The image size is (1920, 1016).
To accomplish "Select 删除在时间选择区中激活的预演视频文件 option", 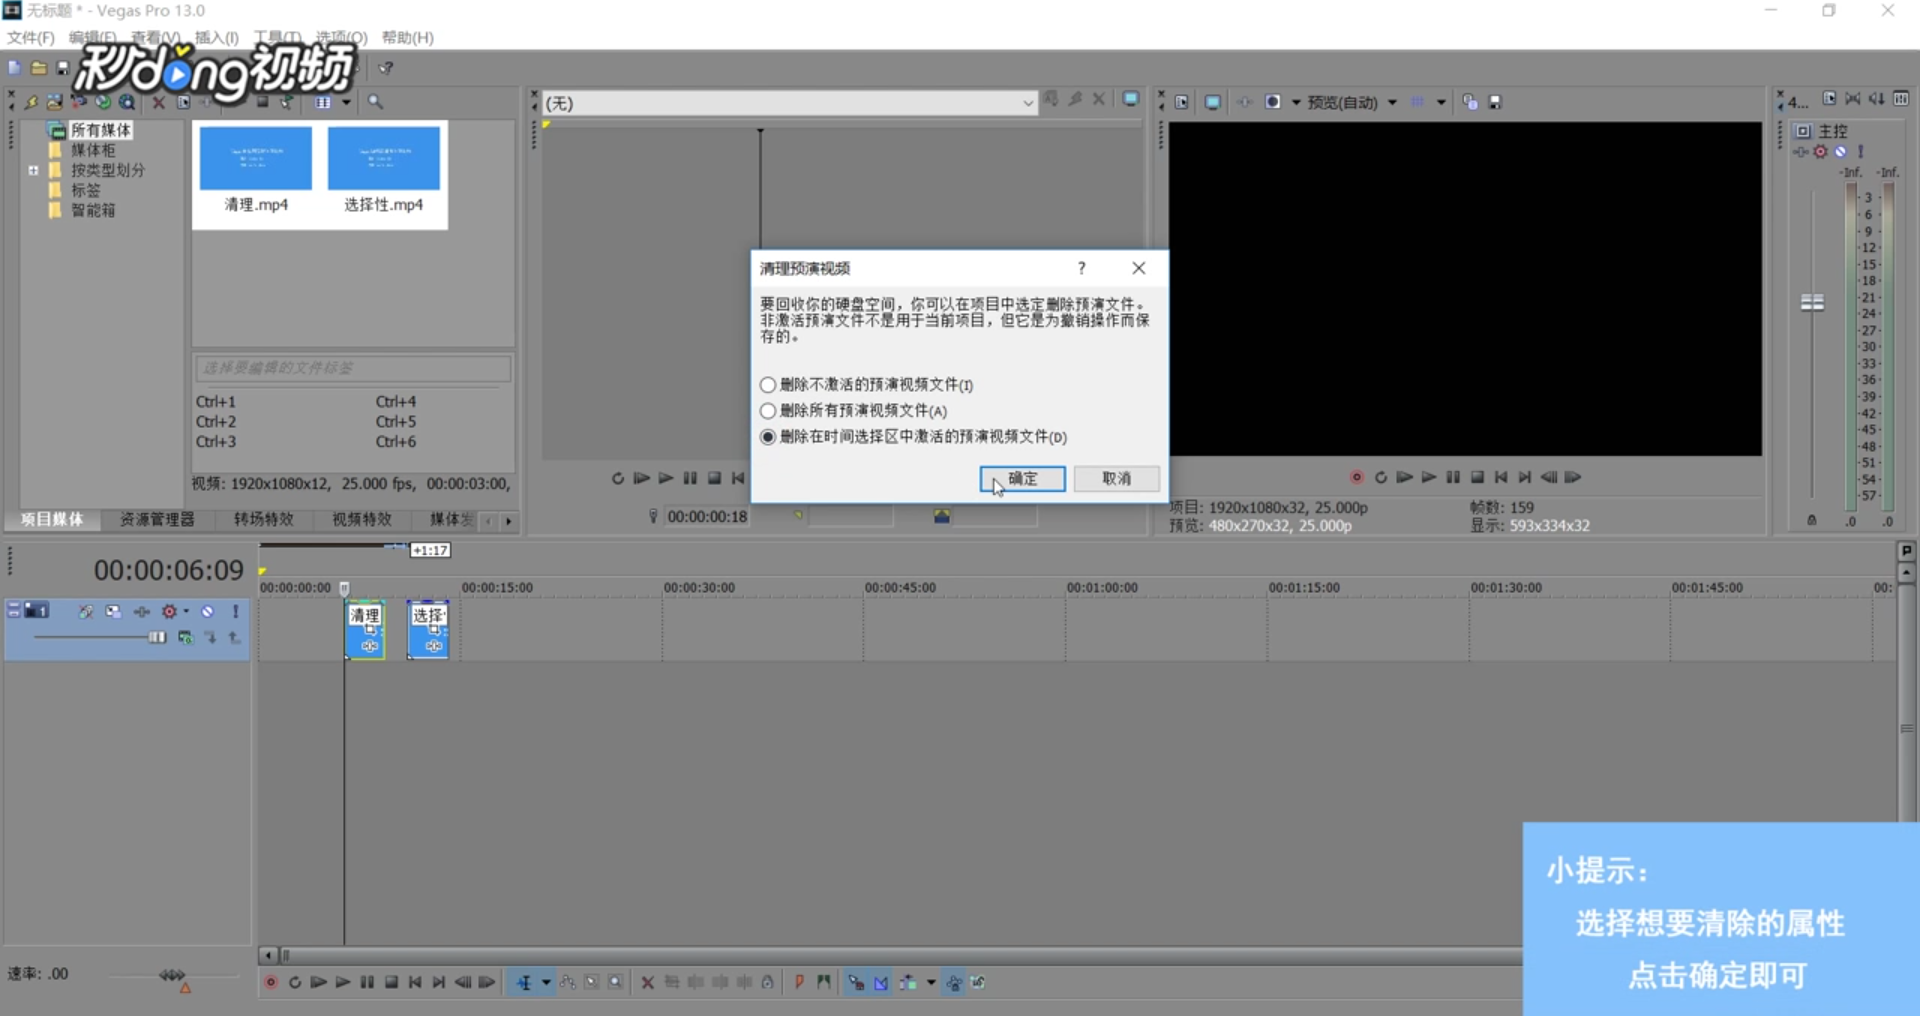I will pyautogui.click(x=913, y=437).
